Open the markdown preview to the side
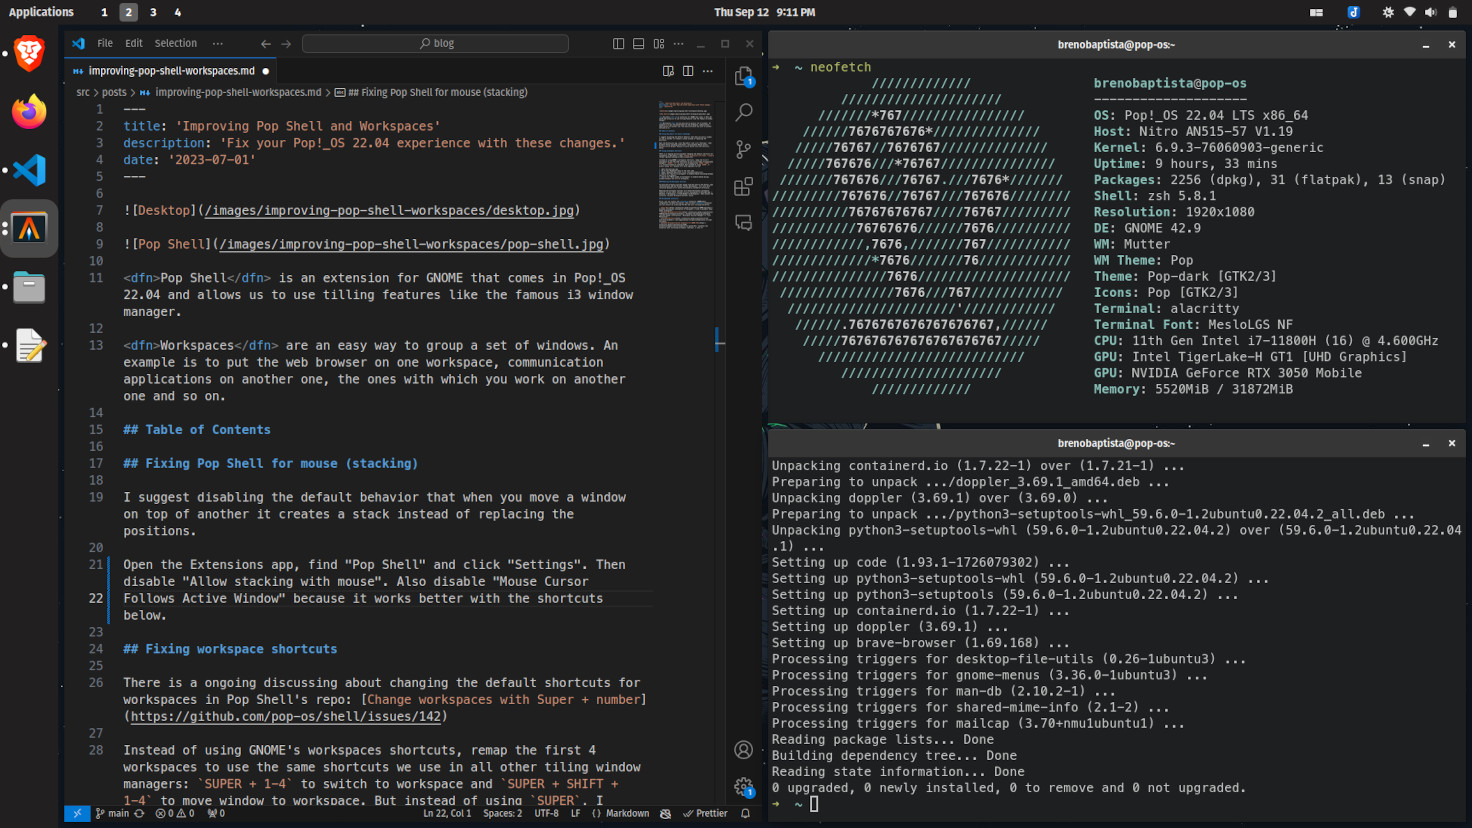This screenshot has height=828, width=1472. (x=668, y=71)
